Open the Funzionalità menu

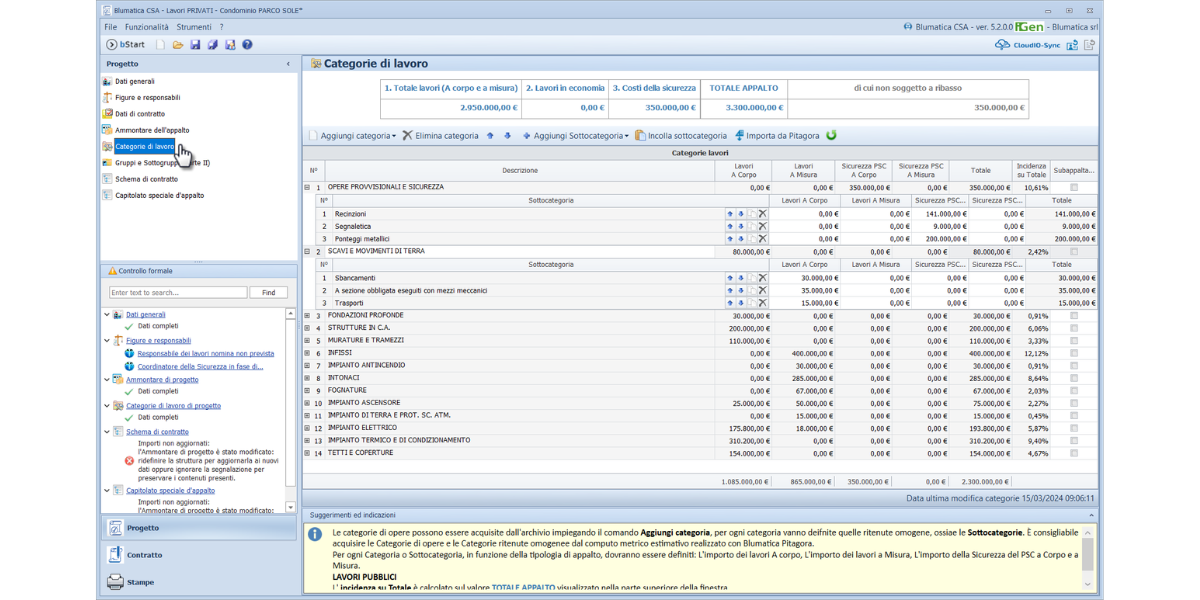pyautogui.click(x=146, y=27)
